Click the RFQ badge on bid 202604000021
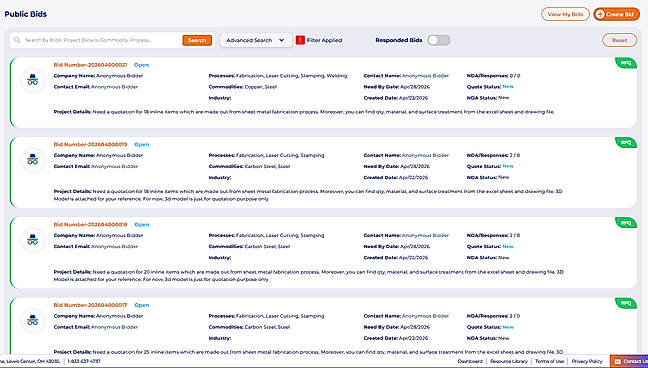The image size is (648, 368). [626, 63]
